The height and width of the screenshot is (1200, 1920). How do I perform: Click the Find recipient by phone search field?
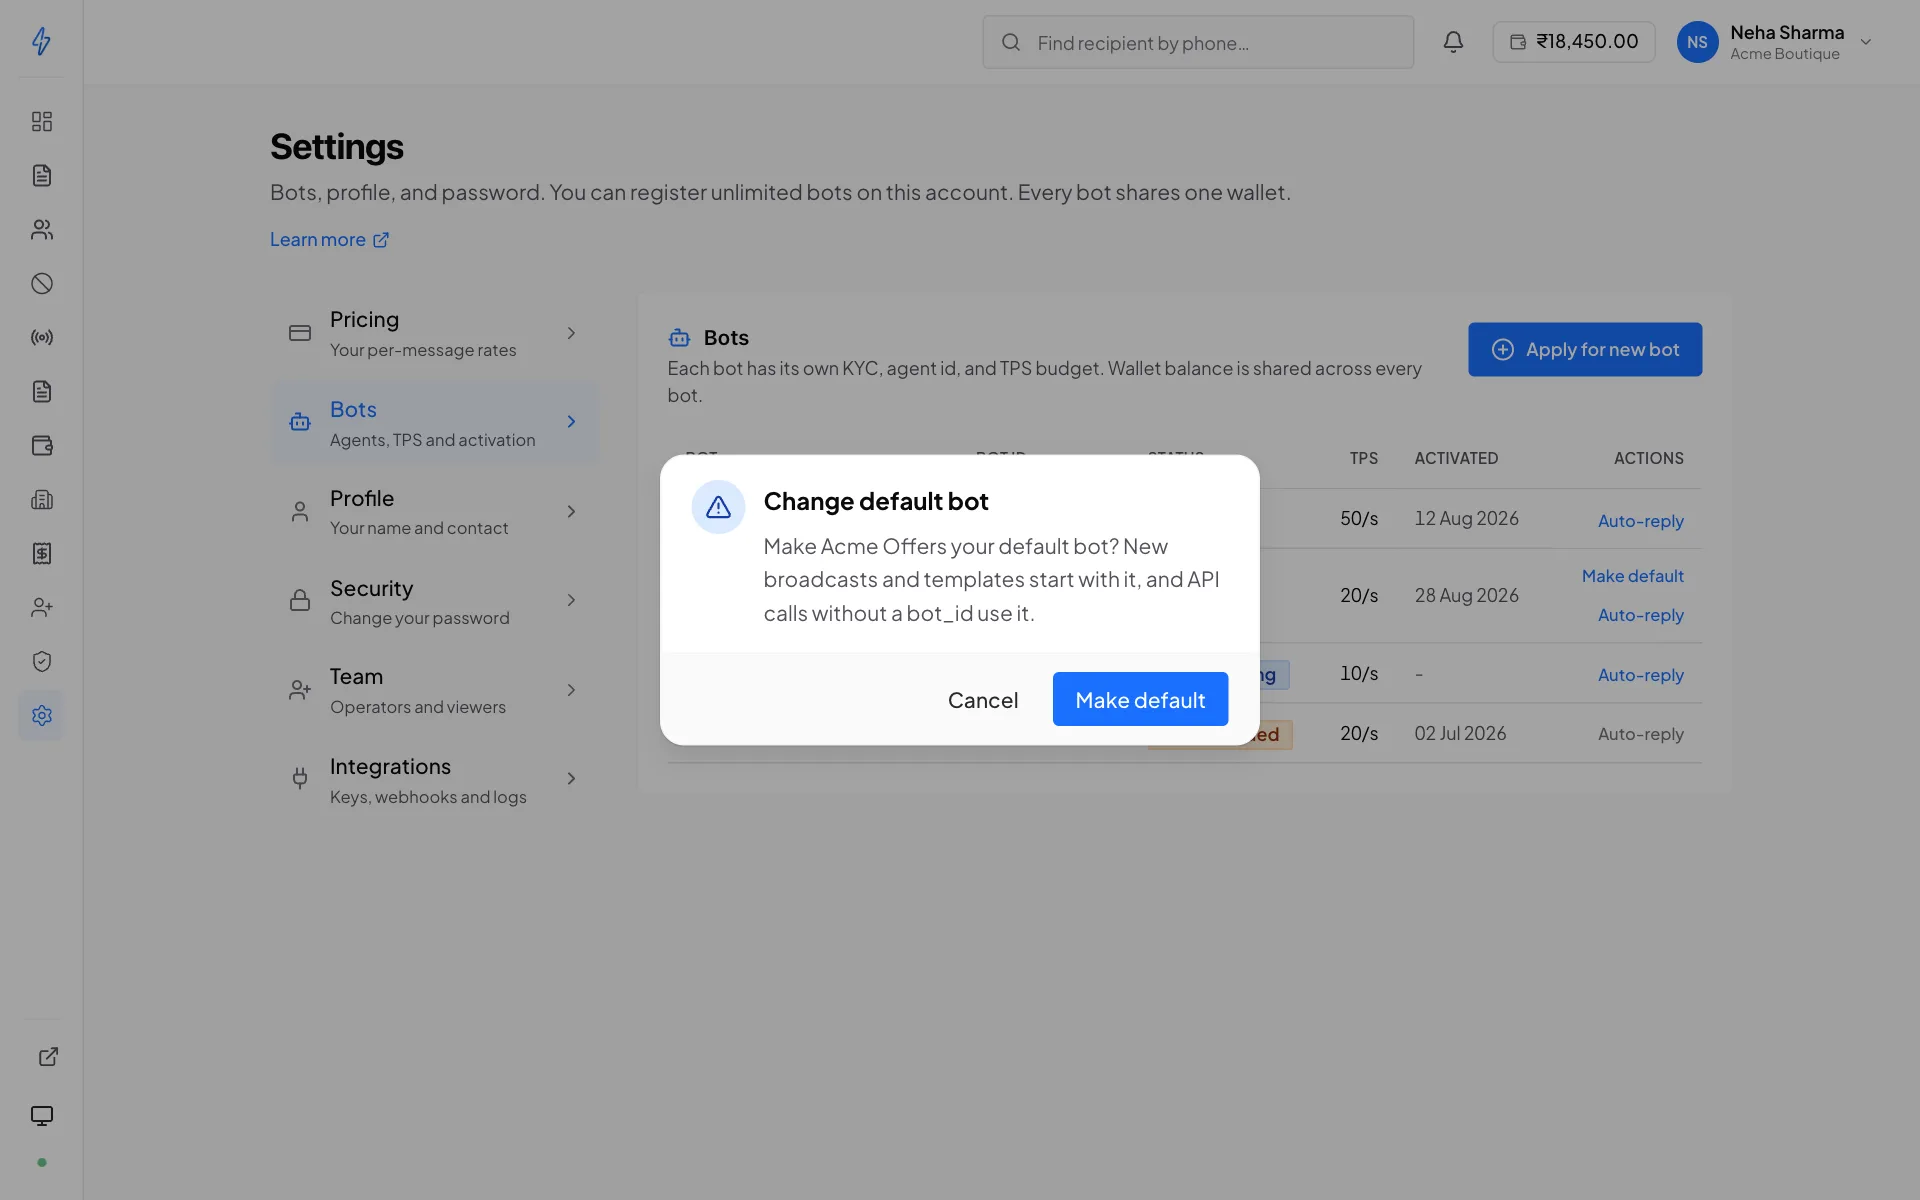1198,42
